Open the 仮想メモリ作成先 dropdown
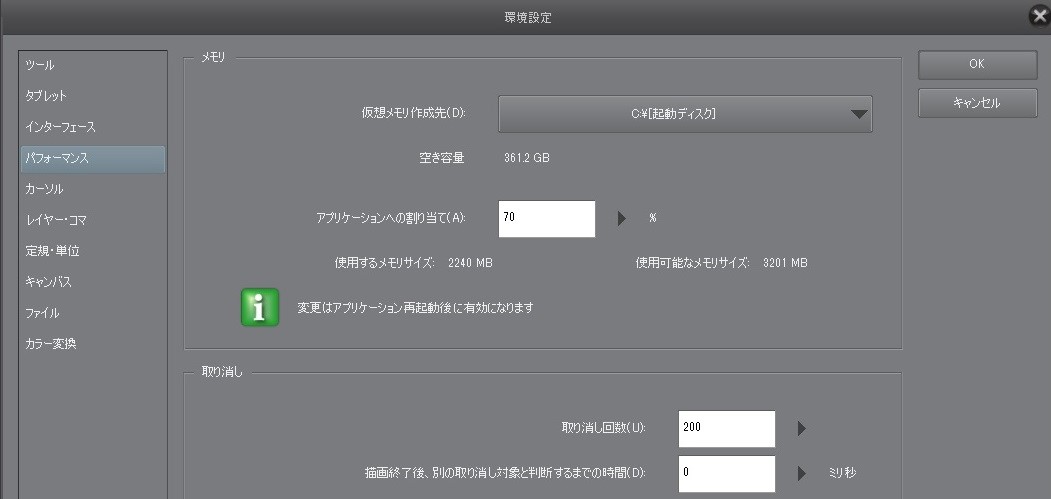Image resolution: width=1051 pixels, height=499 pixels. pos(685,114)
